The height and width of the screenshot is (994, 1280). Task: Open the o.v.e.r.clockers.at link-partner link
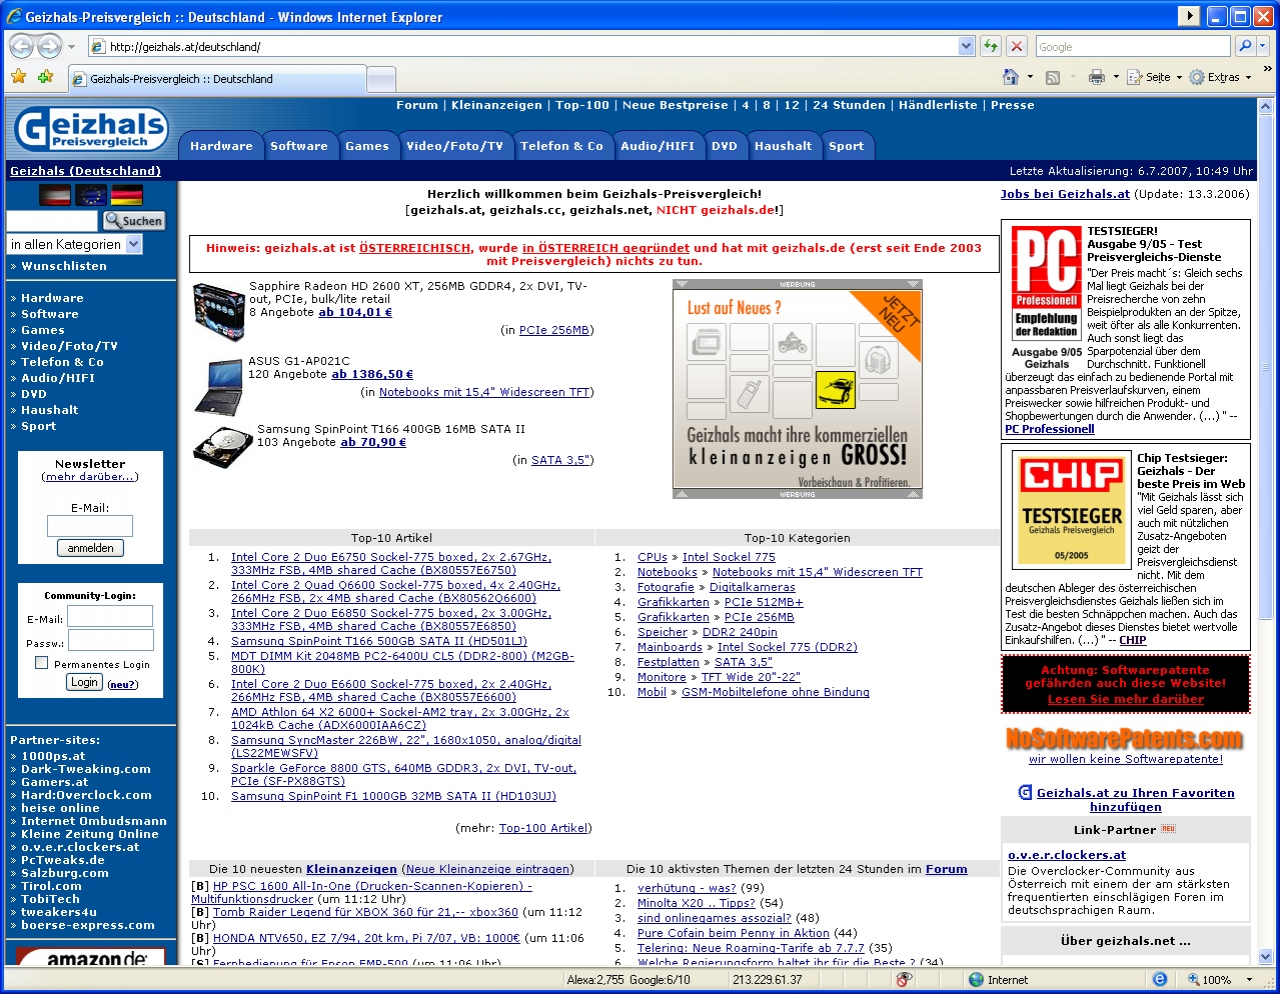pos(1067,855)
